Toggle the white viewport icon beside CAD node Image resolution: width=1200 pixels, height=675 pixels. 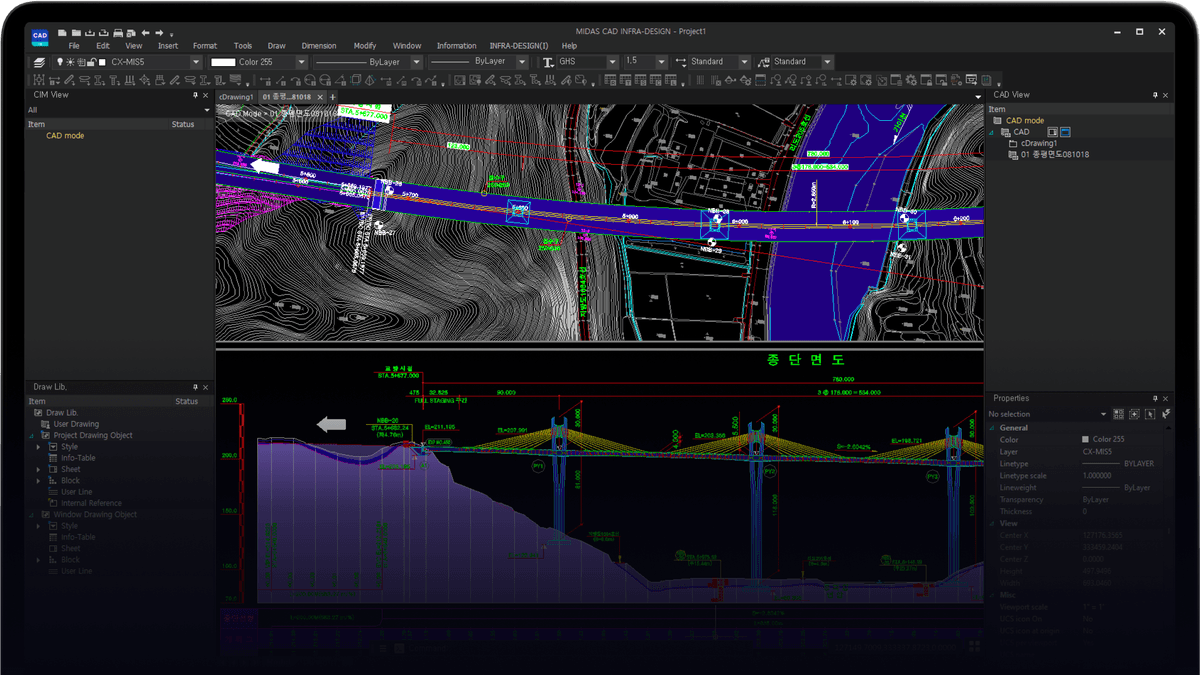[1052, 132]
